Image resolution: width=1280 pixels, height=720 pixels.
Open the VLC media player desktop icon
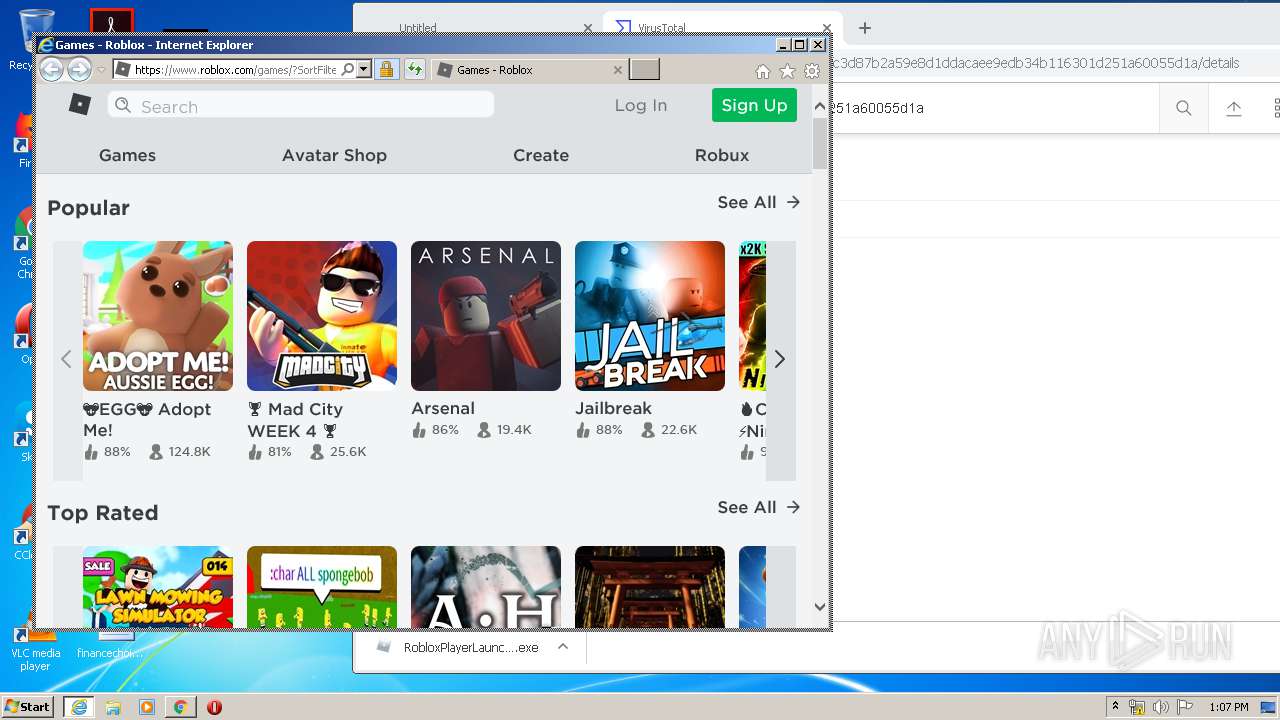coord(35,646)
